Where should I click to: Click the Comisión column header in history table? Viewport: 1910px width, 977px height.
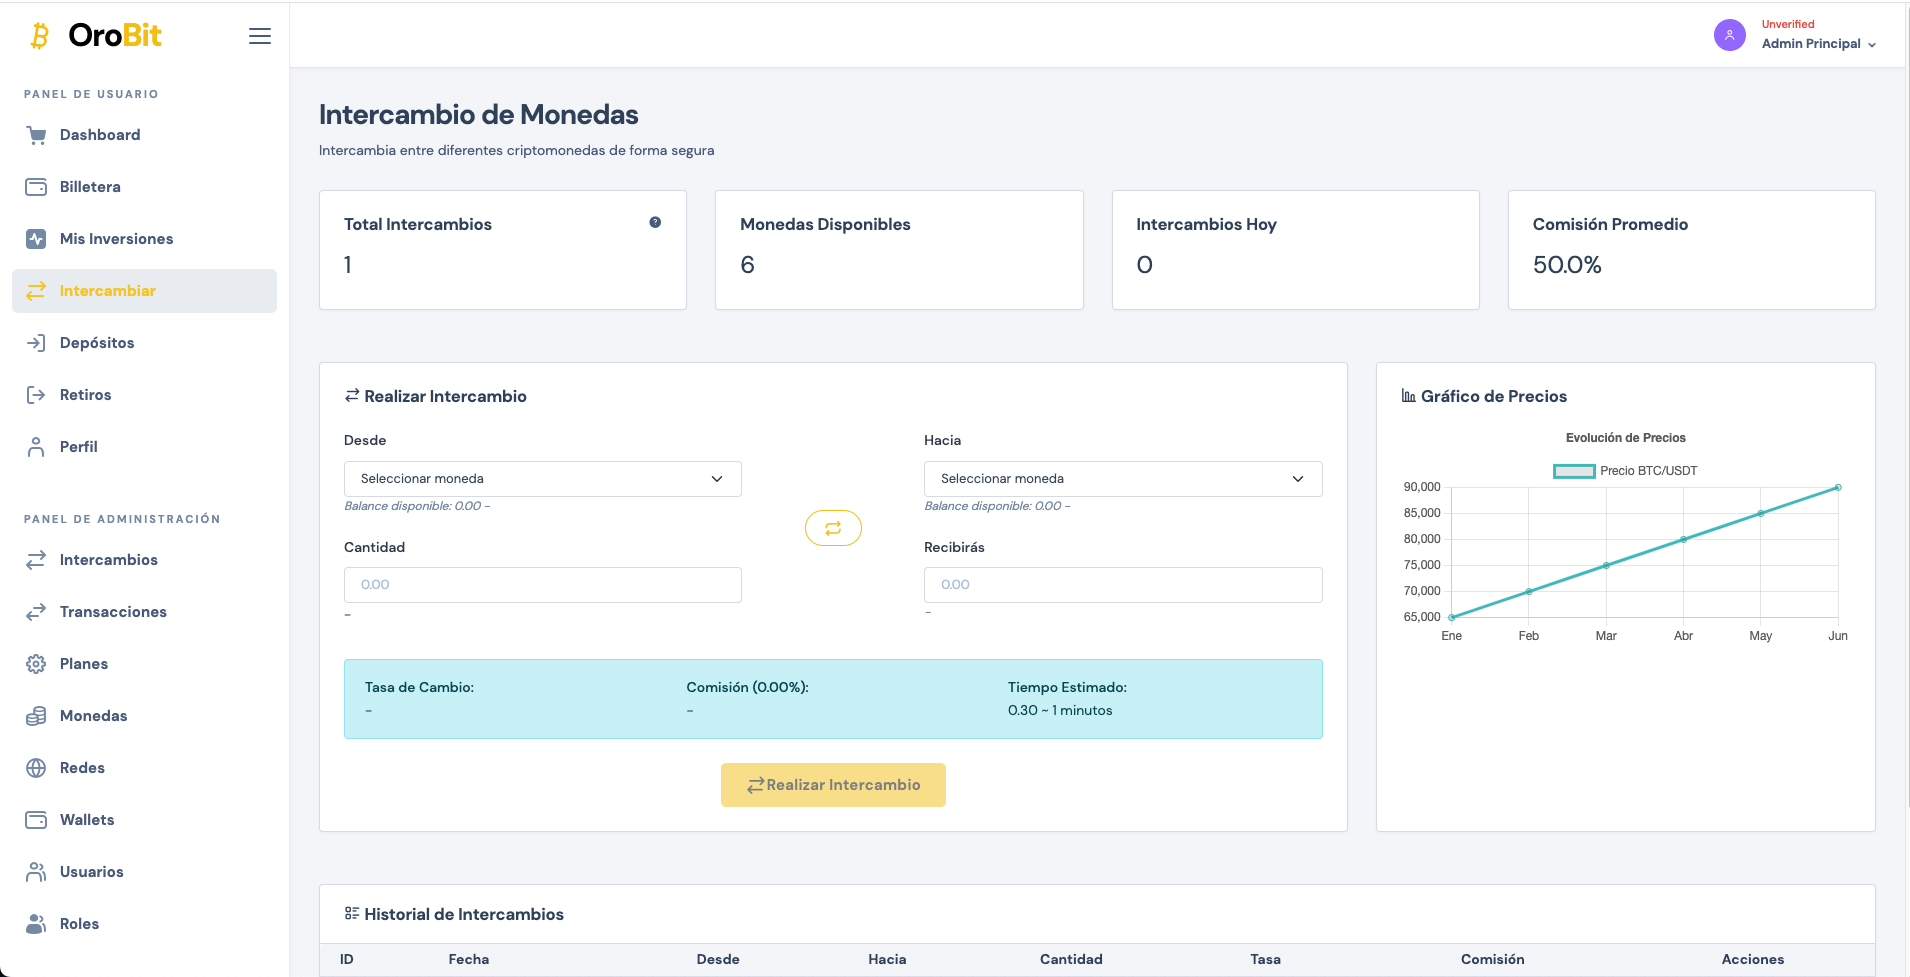pos(1492,959)
